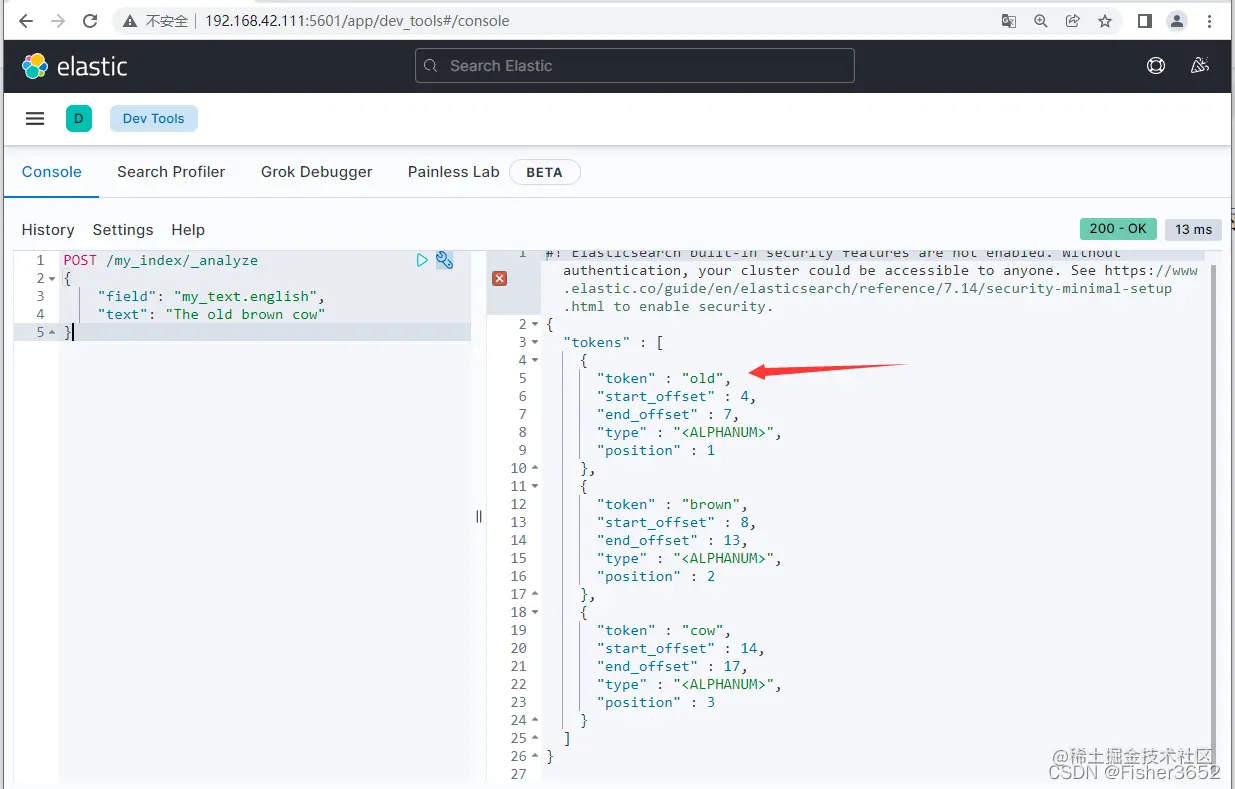
Task: Open the Chrome three-dot menu
Action: tap(1210, 20)
